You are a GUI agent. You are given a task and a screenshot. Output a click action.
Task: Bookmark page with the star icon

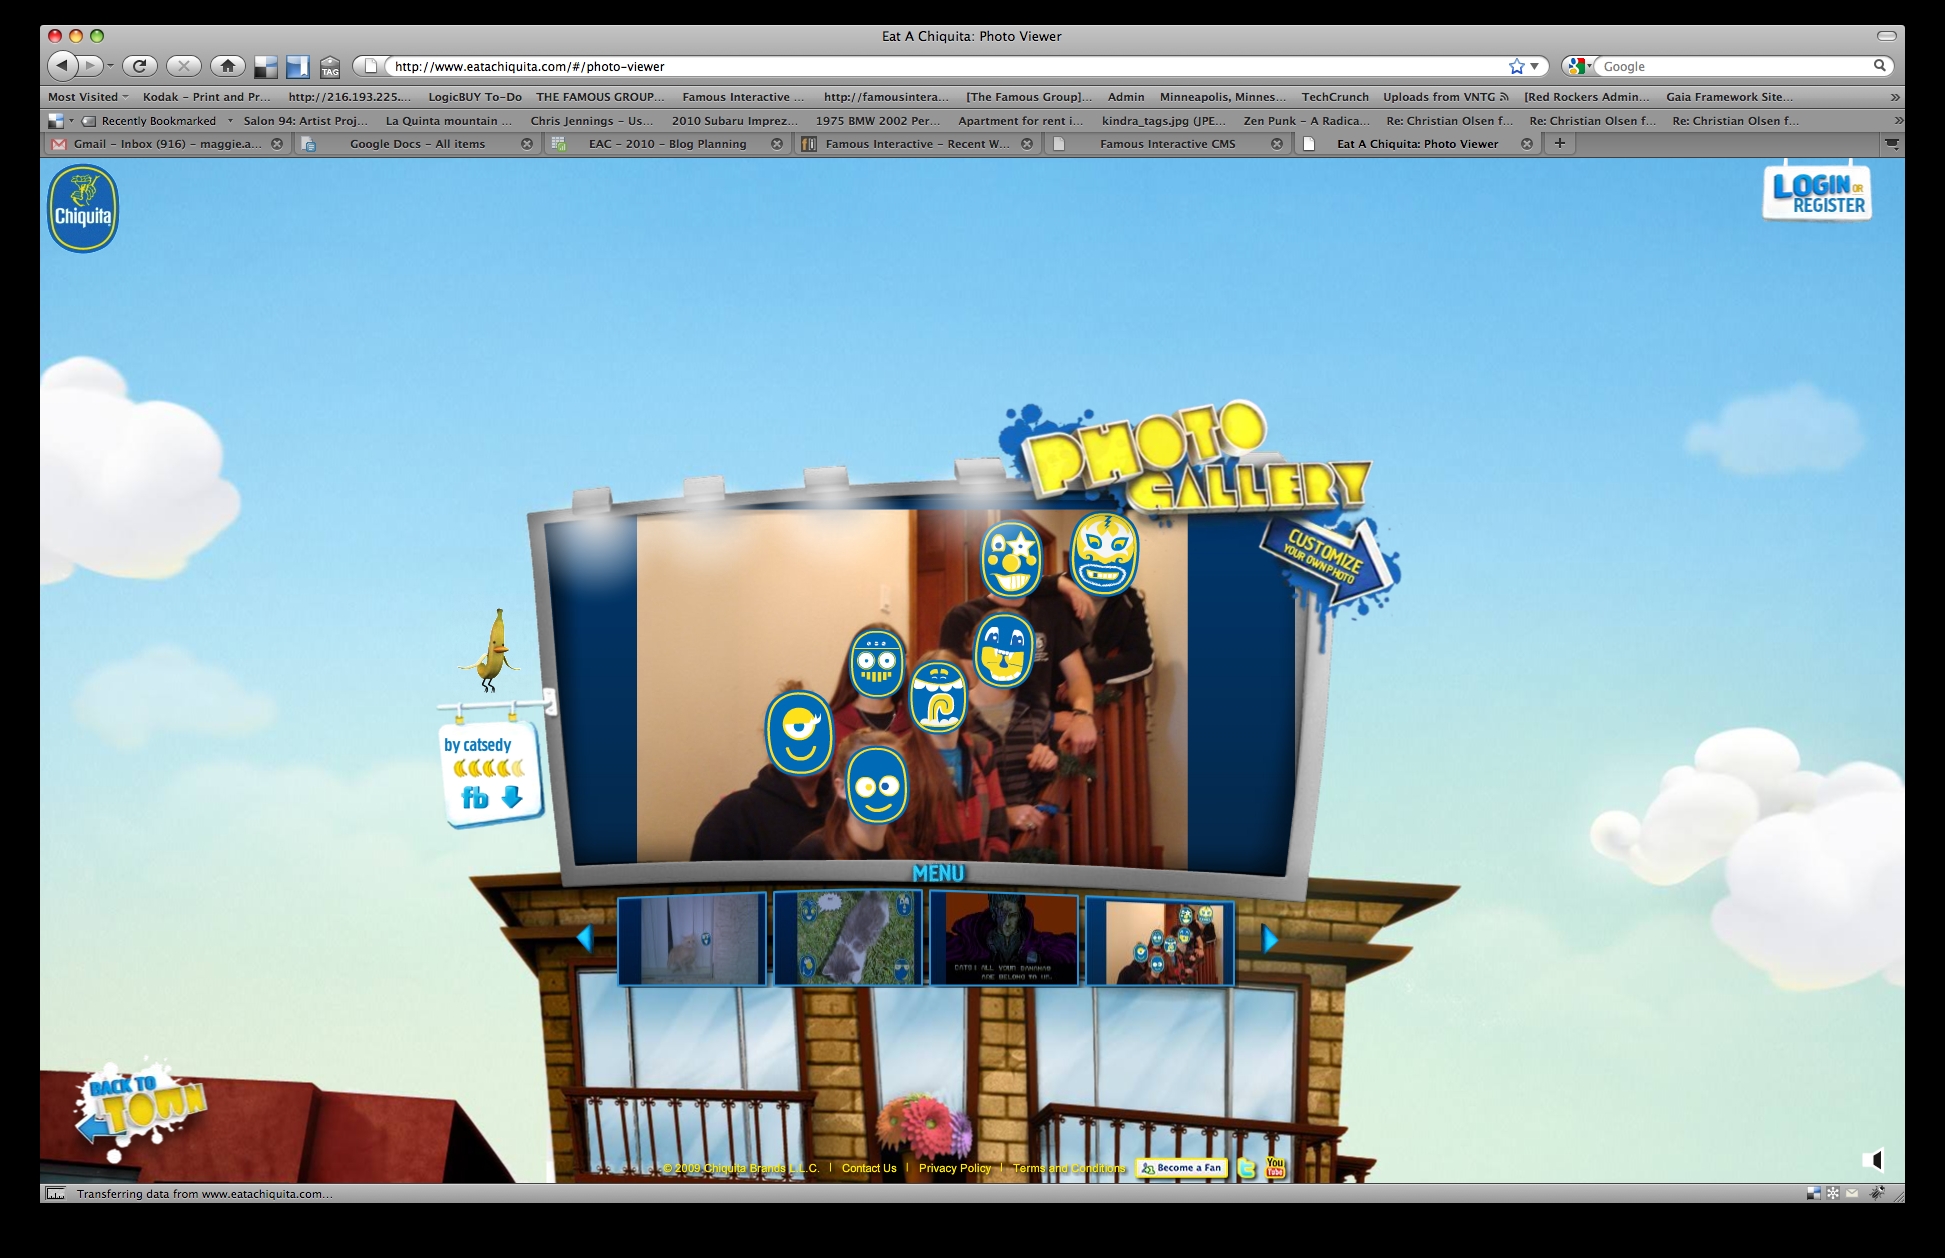1516,66
